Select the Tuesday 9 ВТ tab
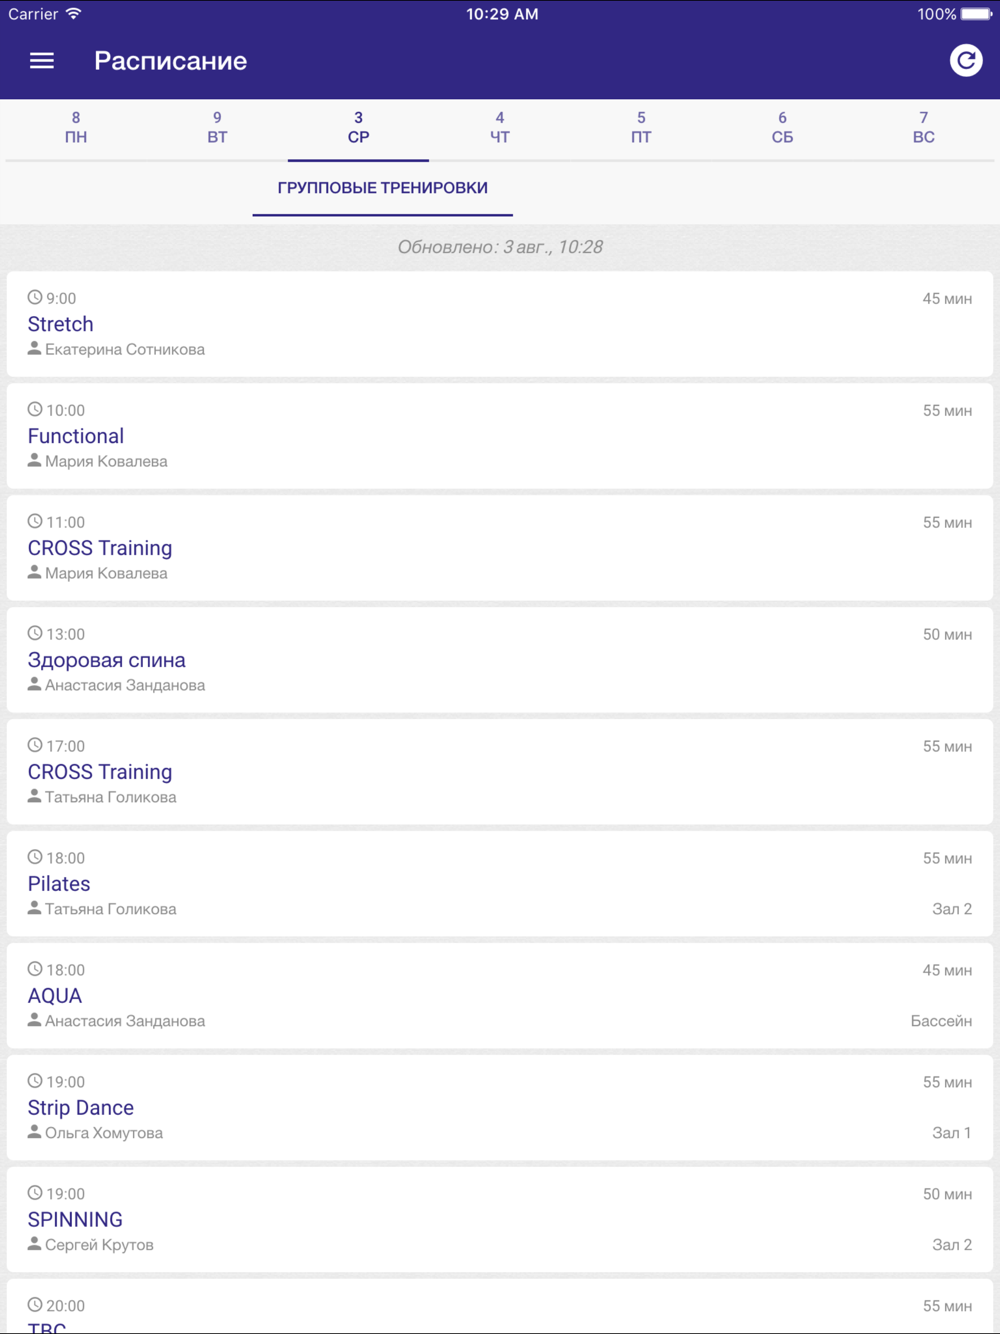Viewport: 1000px width, 1334px height. 217,128
